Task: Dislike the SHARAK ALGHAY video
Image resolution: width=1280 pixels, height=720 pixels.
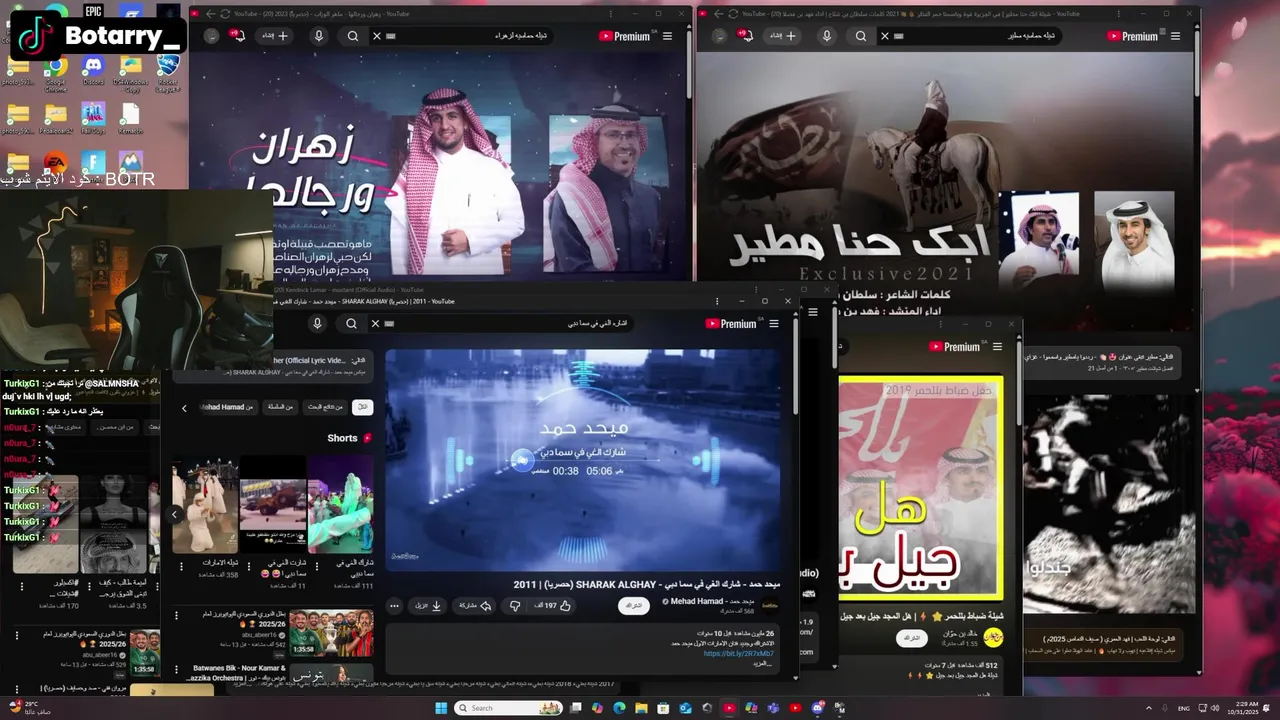Action: tap(515, 605)
